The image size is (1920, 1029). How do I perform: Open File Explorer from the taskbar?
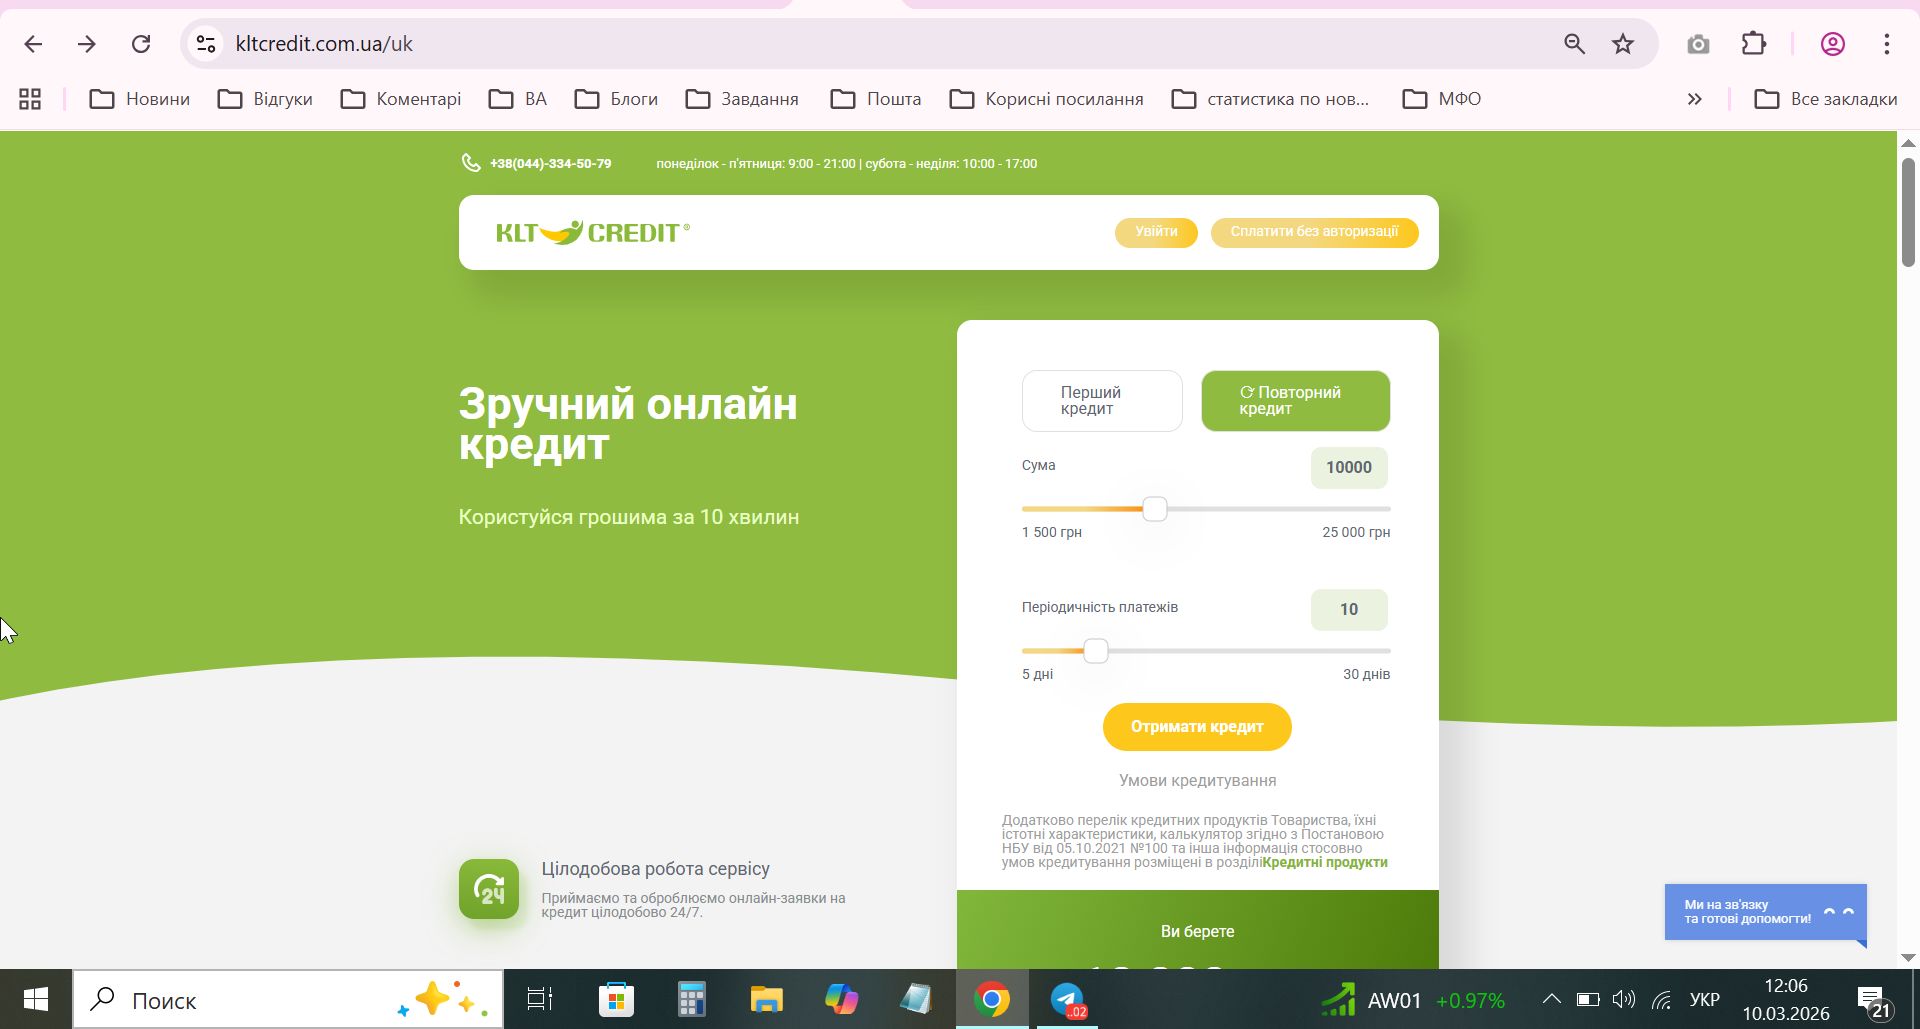point(766,999)
